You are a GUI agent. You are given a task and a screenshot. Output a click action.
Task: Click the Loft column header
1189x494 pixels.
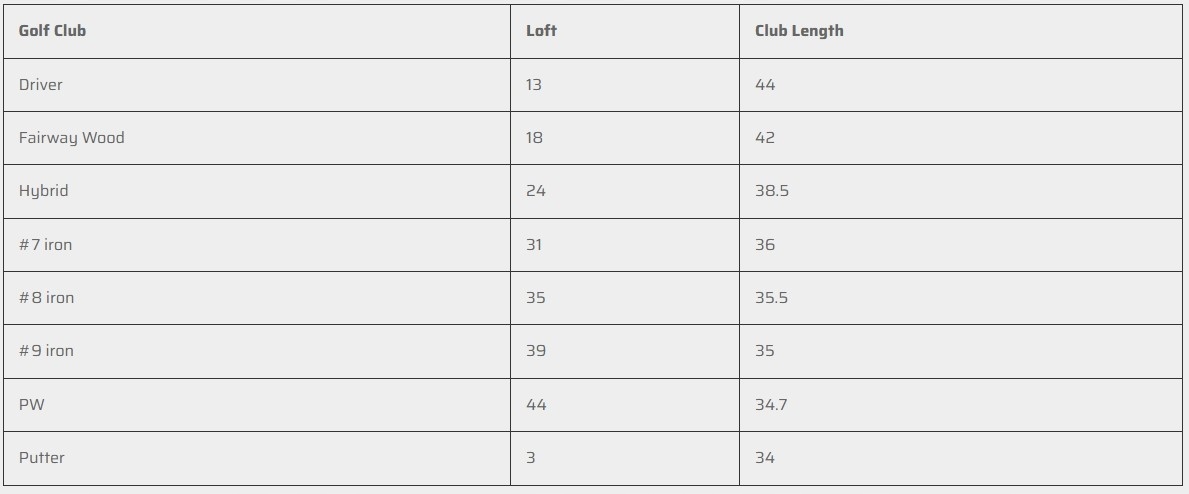[x=541, y=31]
